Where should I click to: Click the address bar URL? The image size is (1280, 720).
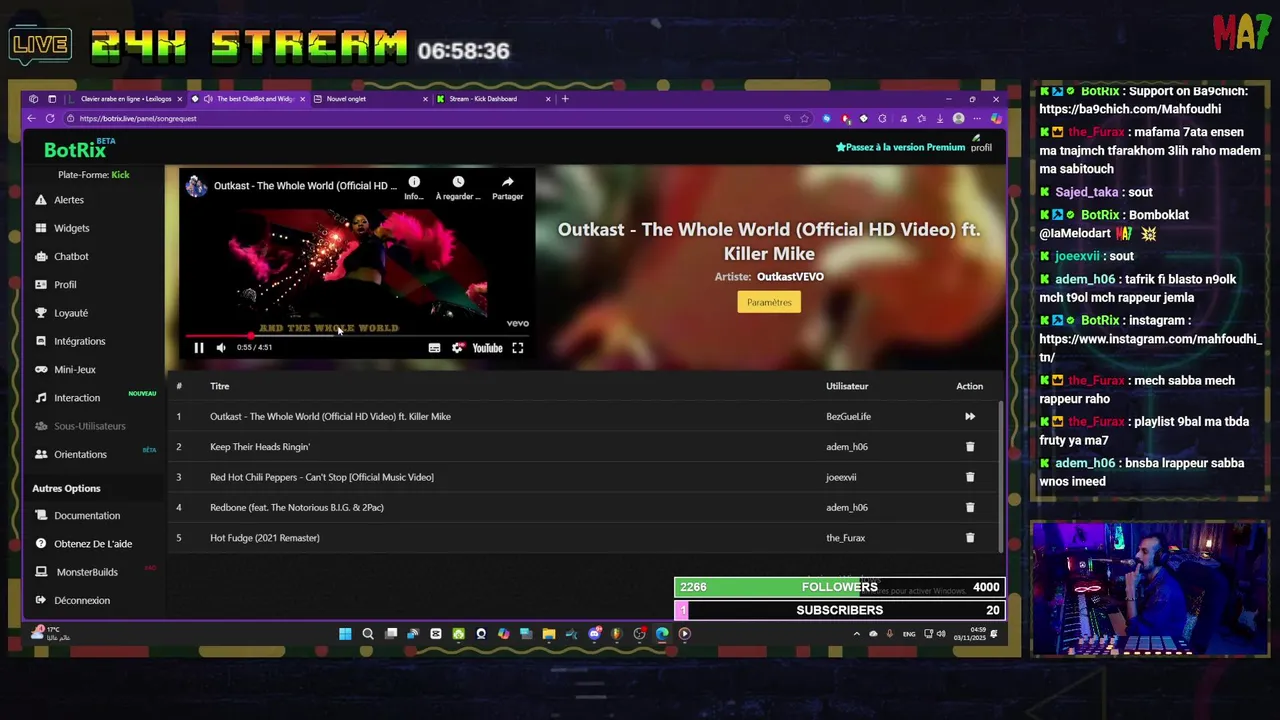tap(138, 119)
